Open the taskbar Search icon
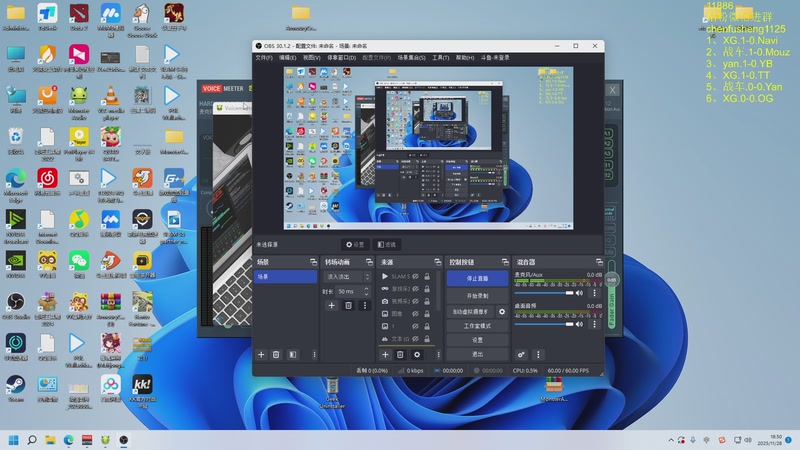The width and height of the screenshot is (800, 450). (32, 440)
